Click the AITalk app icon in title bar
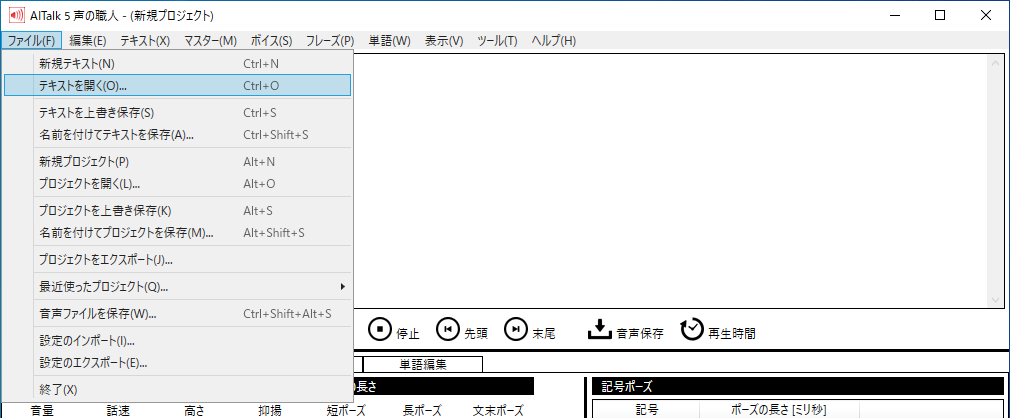This screenshot has height=418, width=1010. [x=15, y=15]
